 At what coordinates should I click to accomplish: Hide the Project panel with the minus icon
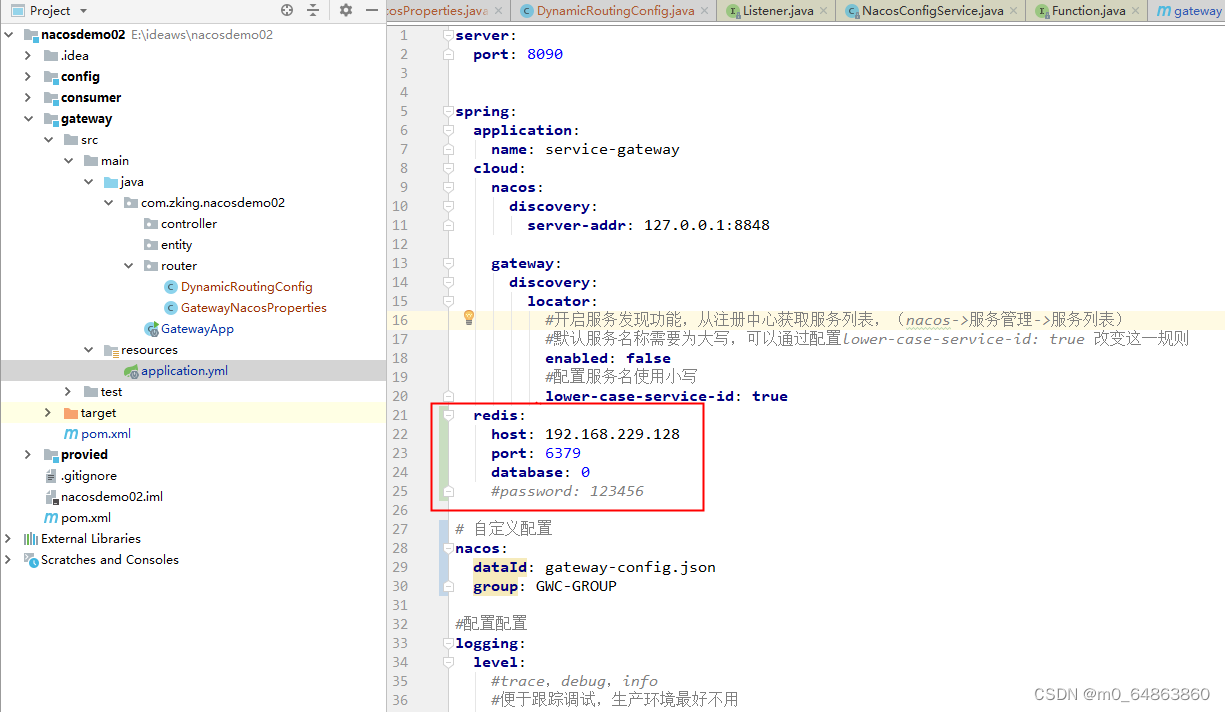tap(372, 10)
